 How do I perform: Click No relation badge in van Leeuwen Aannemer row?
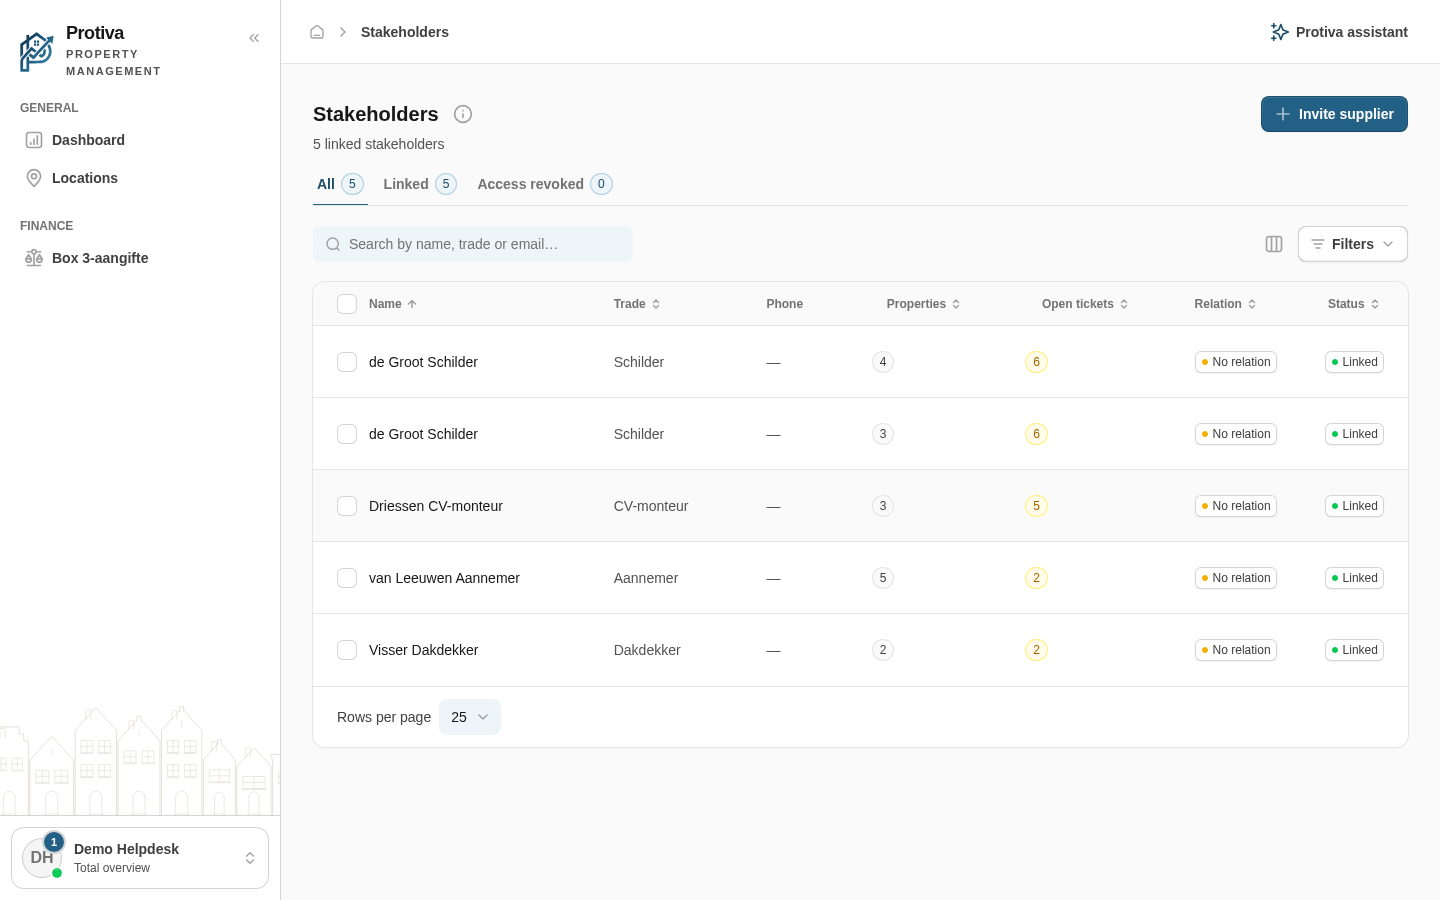[1236, 578]
